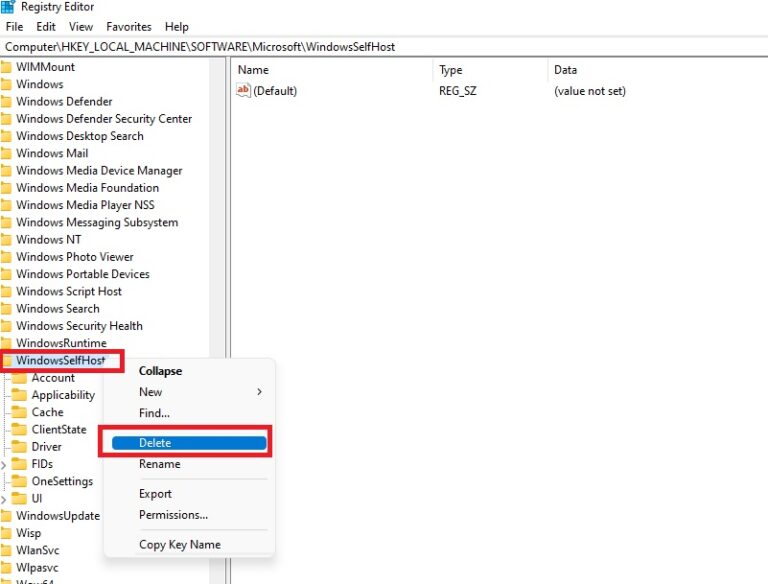Click the FIDs subkey folder icon

click(x=19, y=464)
